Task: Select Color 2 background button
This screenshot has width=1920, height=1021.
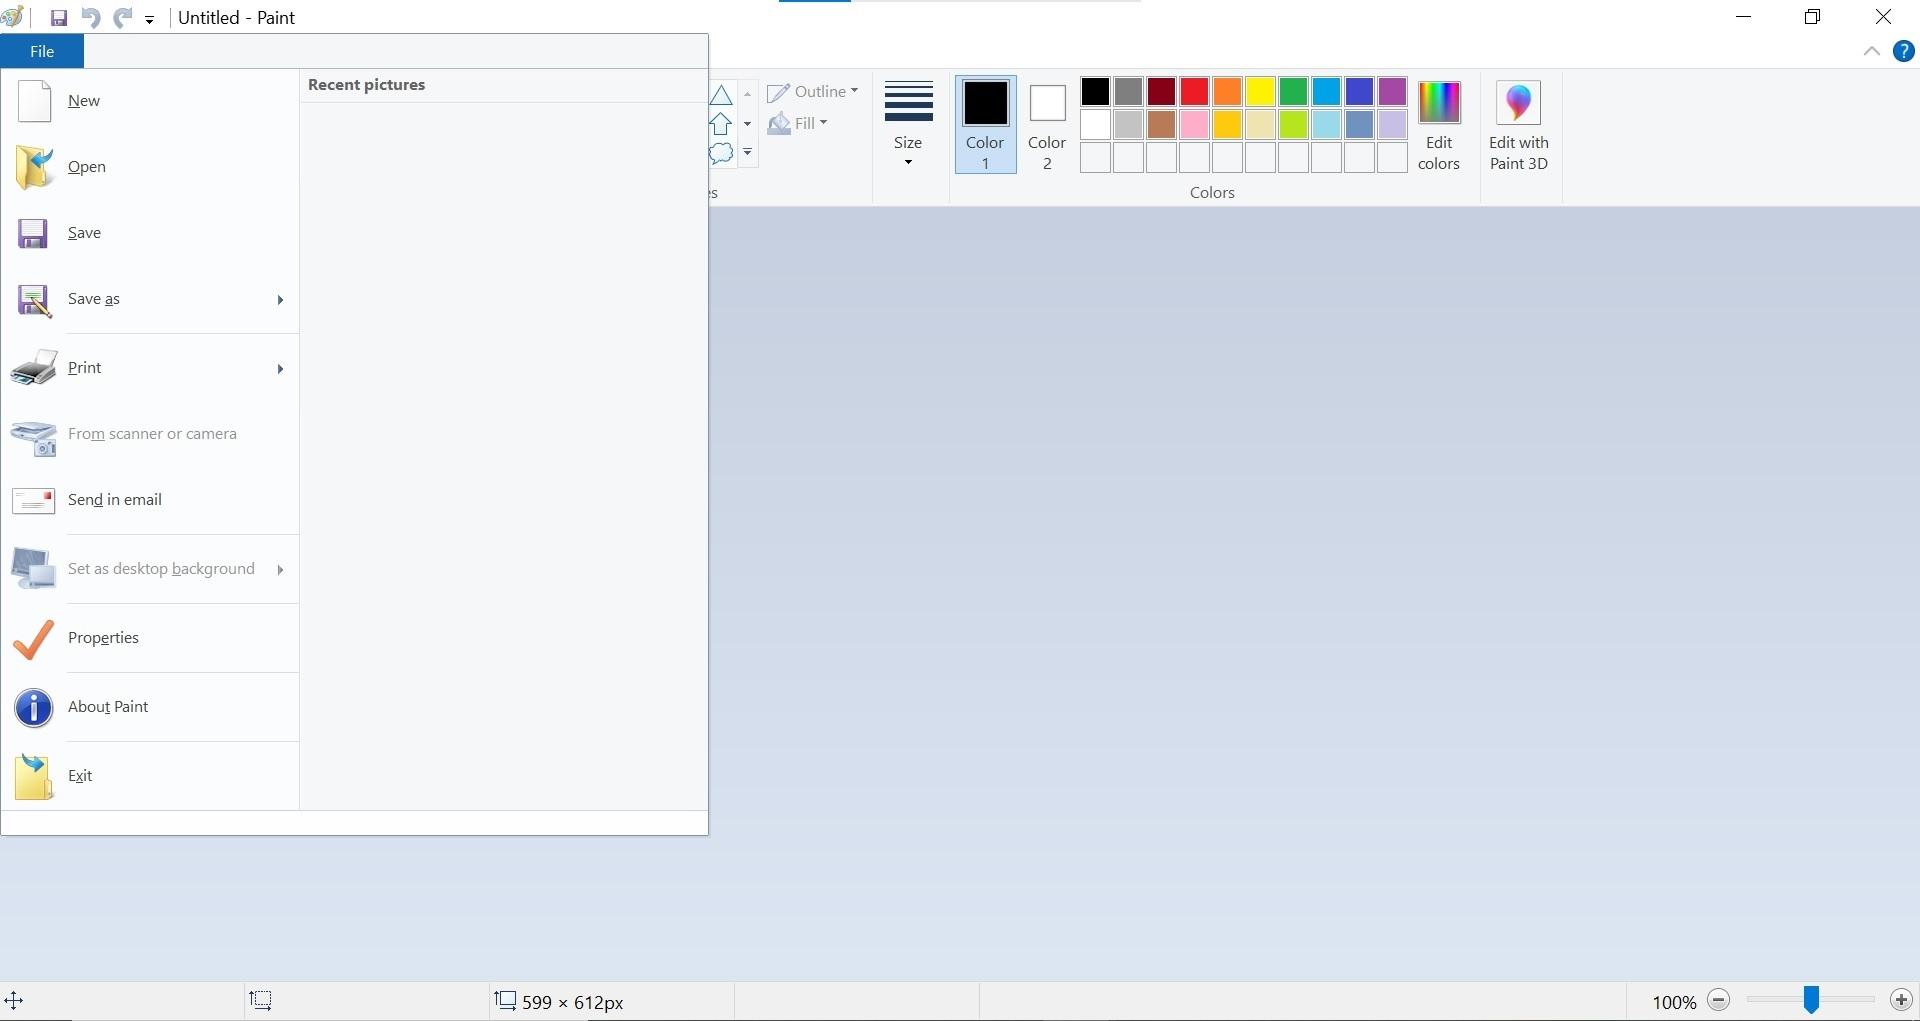Action: pos(1047,124)
